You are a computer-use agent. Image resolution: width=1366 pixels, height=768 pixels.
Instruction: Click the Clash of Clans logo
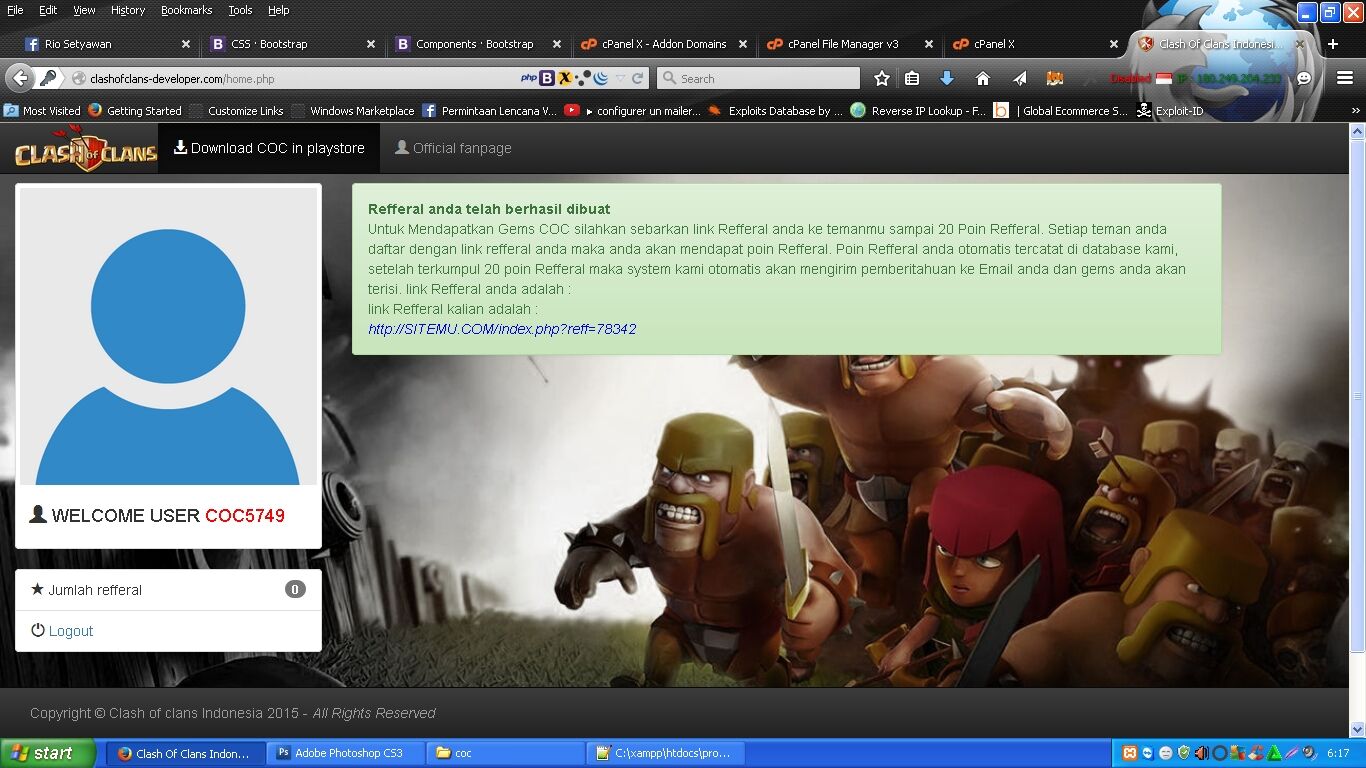[x=86, y=150]
